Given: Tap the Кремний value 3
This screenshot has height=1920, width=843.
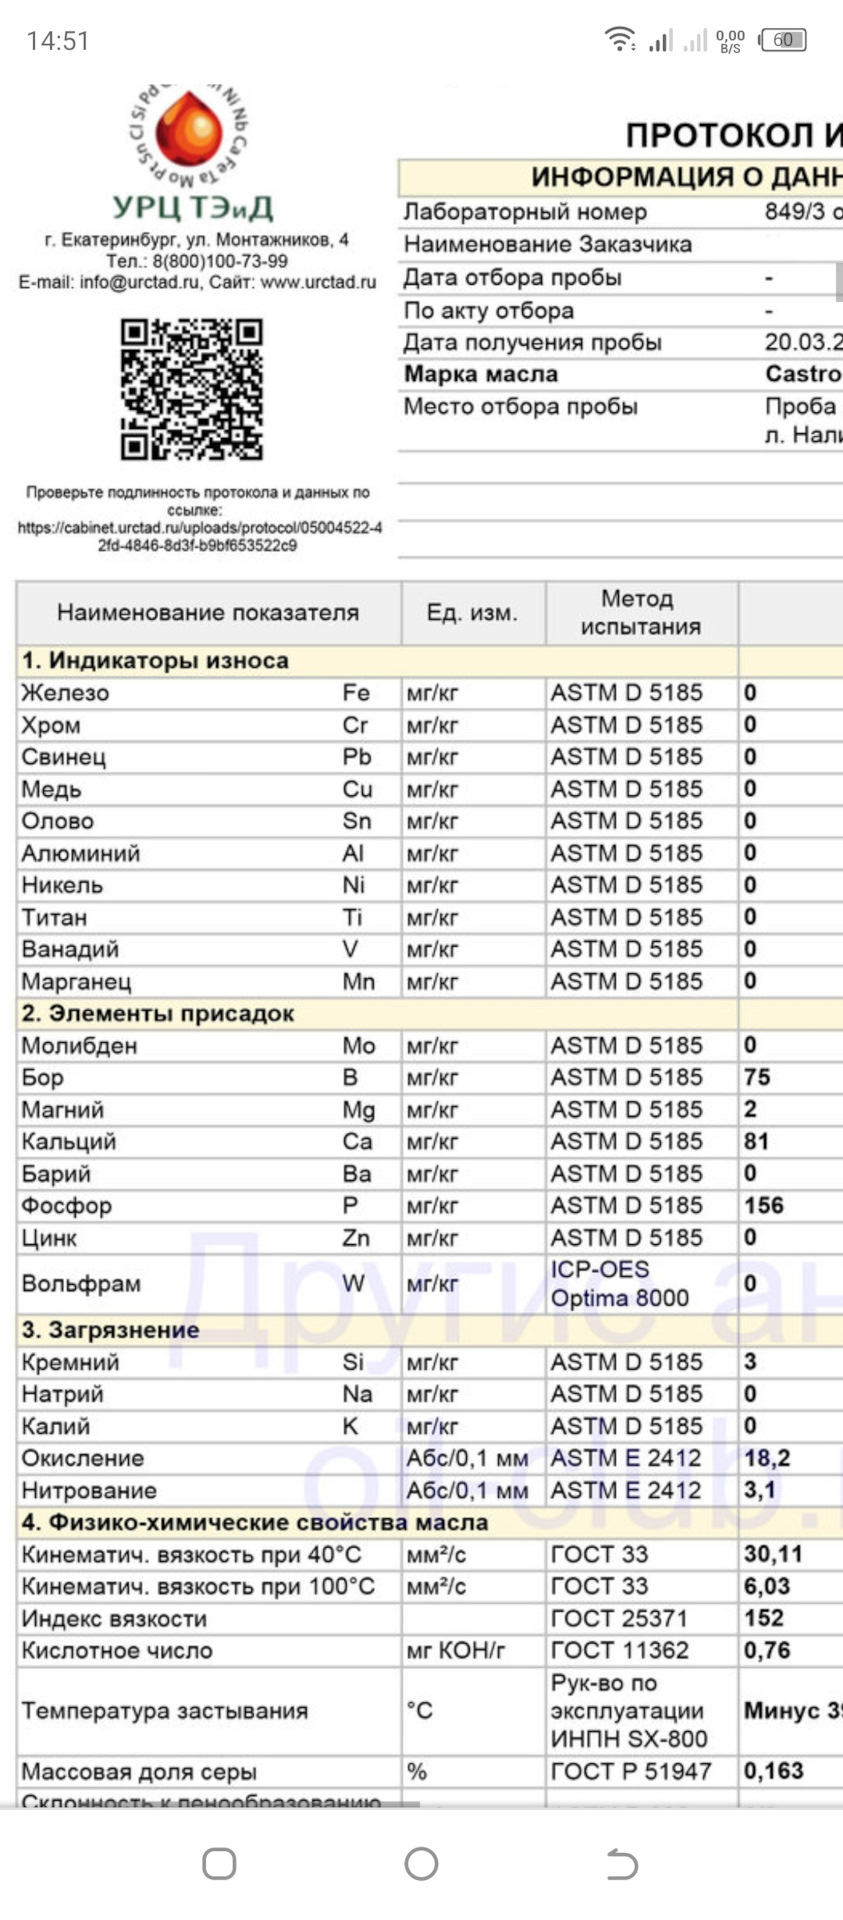Looking at the screenshot, I should 751,1362.
